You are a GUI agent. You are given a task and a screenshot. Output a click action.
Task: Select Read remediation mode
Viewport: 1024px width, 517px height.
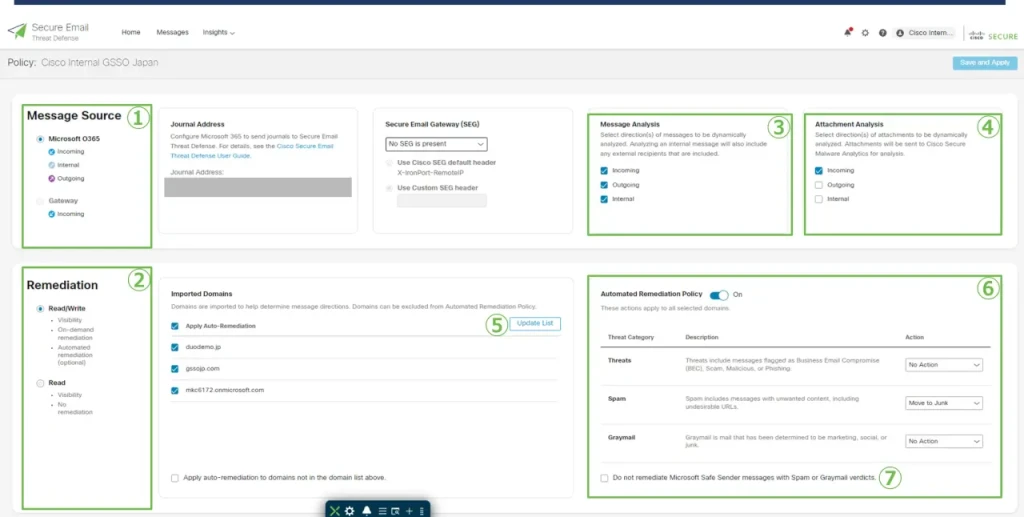click(40, 383)
